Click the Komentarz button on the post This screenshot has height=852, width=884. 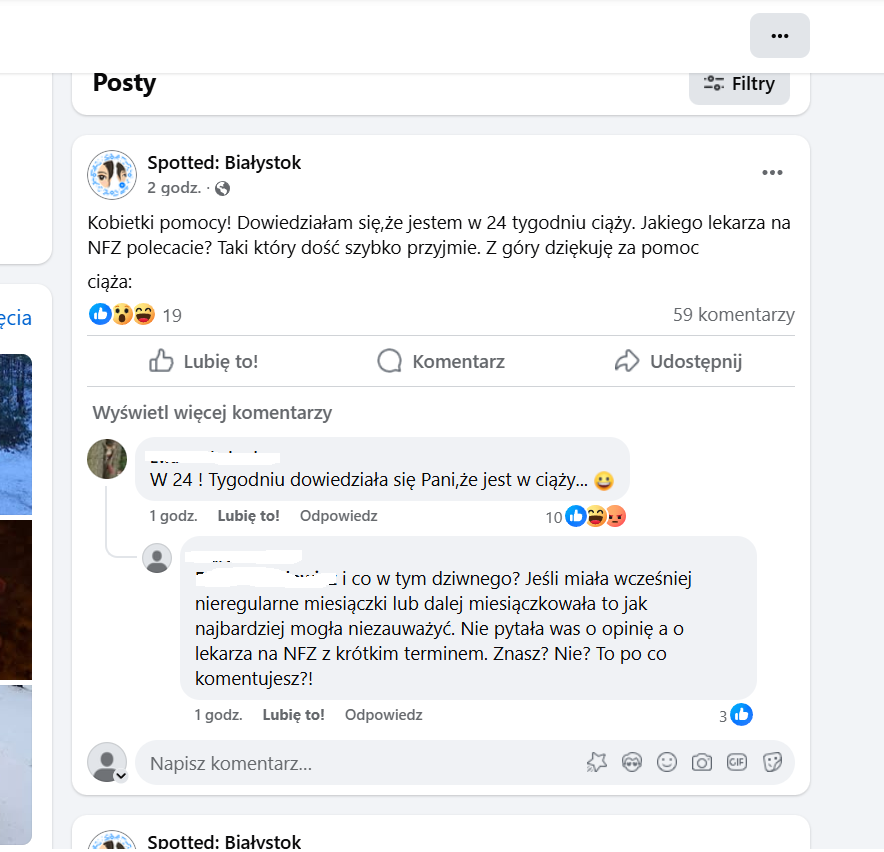tap(441, 361)
